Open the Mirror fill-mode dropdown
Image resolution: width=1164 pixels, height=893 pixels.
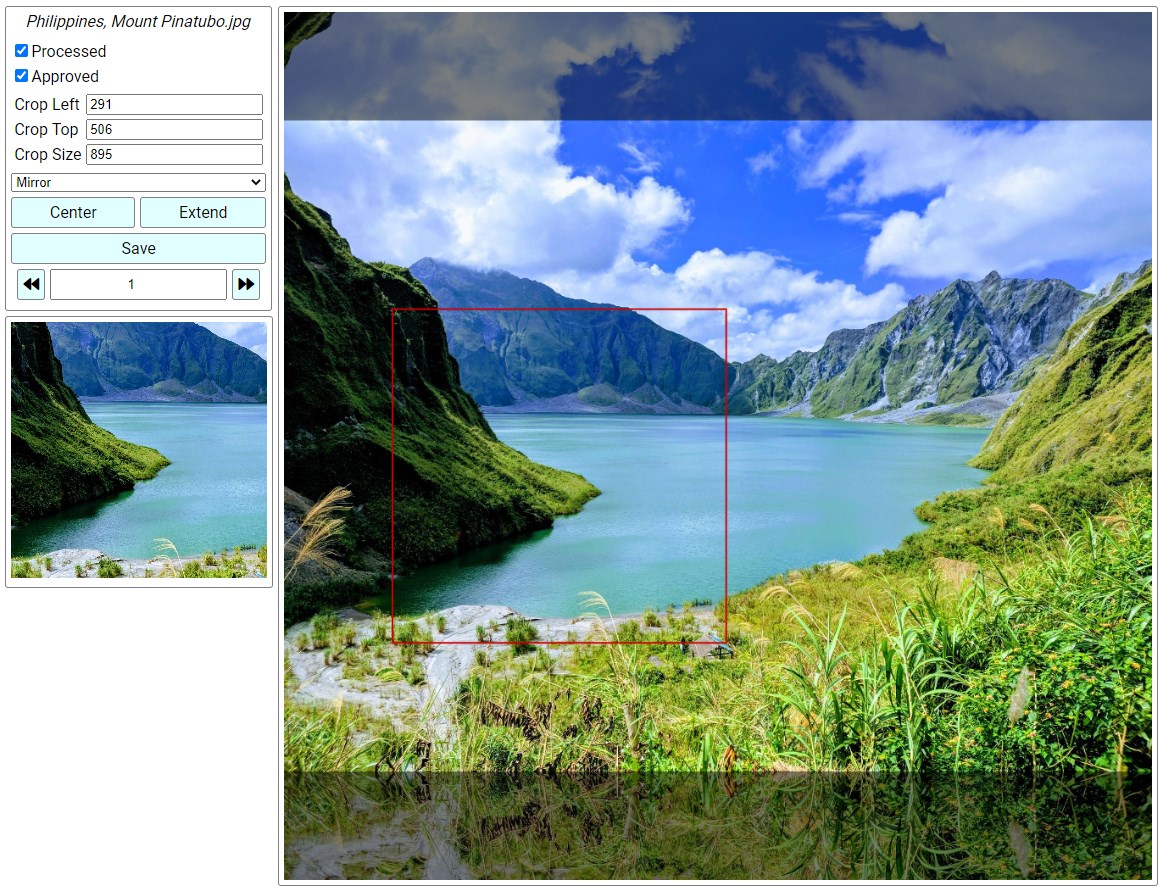click(x=138, y=182)
